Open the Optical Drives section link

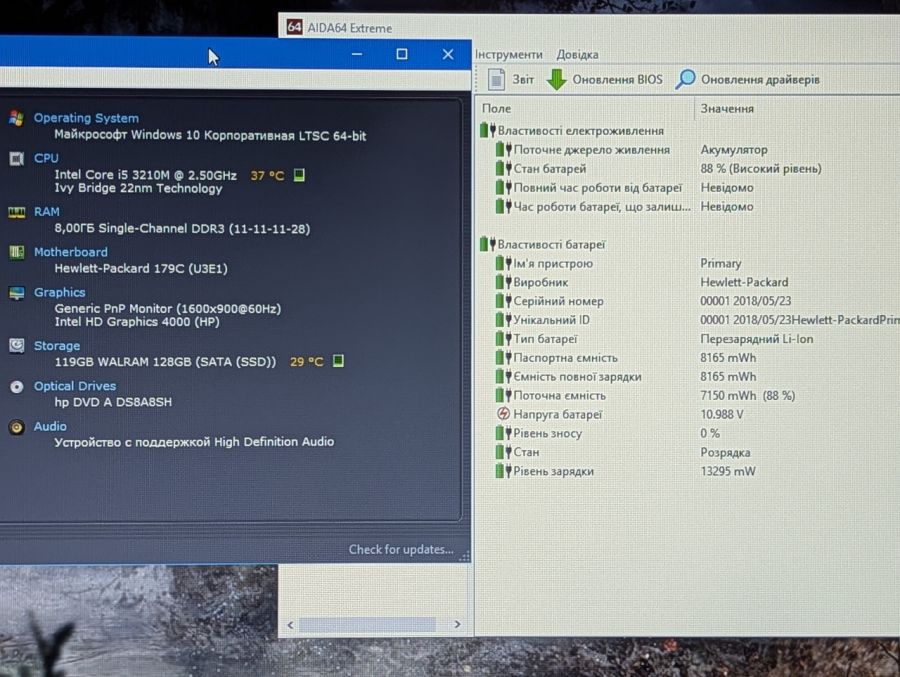(75, 386)
